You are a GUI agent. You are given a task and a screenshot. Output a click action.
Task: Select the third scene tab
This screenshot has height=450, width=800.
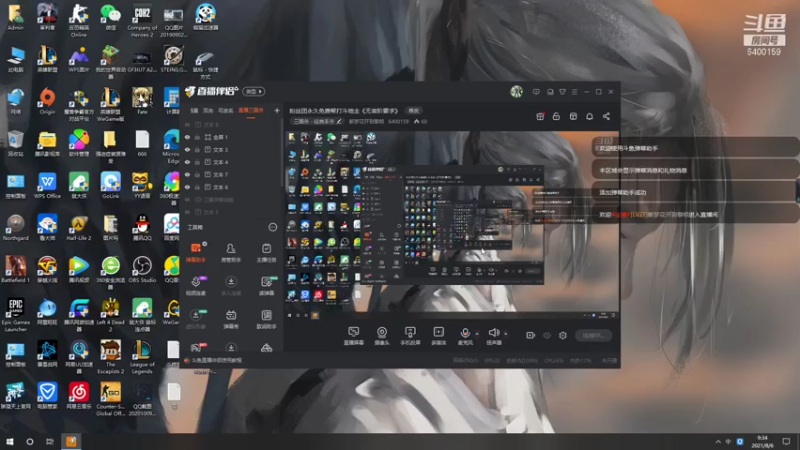pos(226,111)
